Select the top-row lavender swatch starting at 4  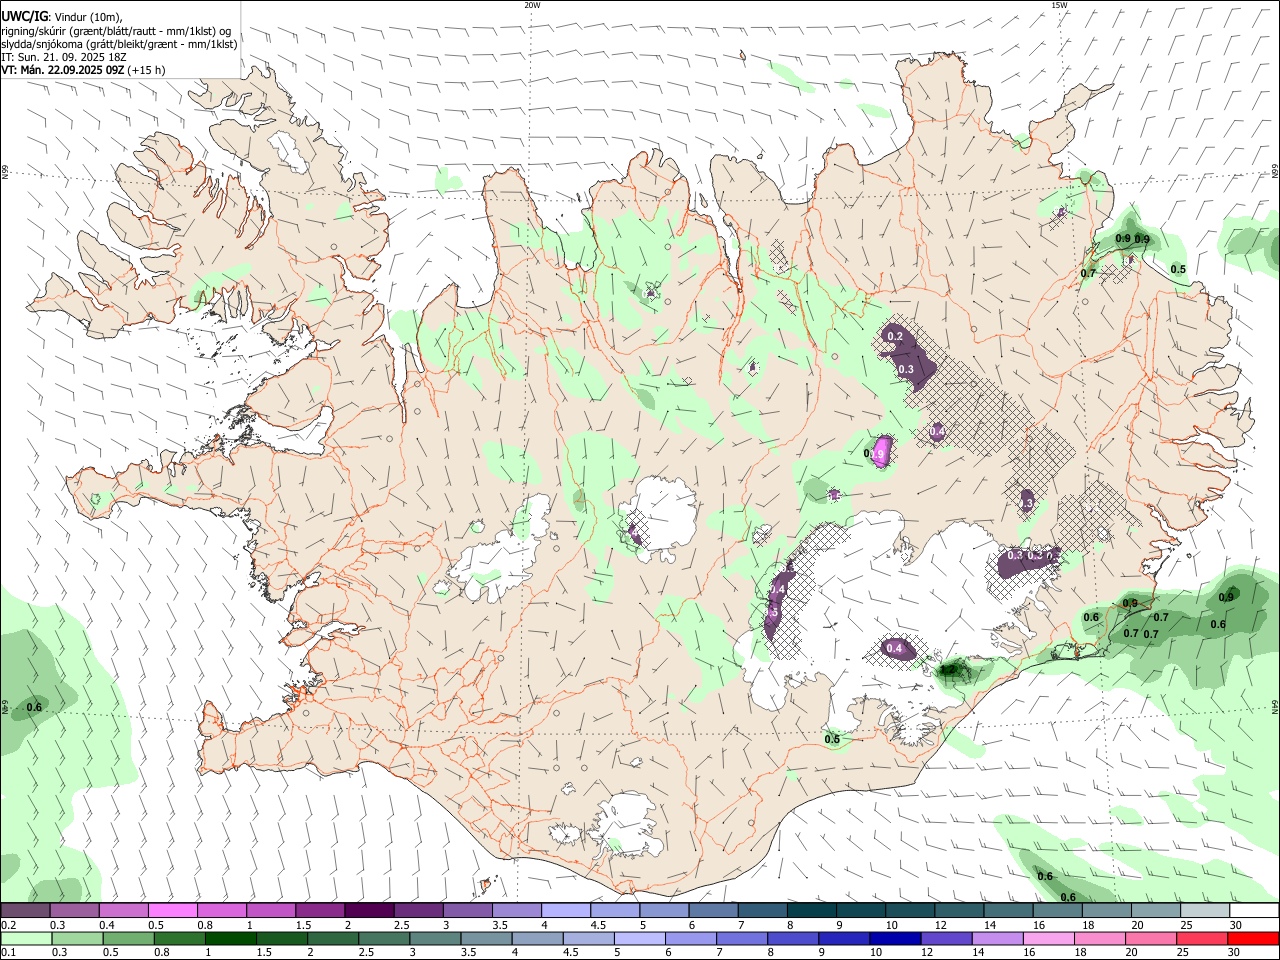click(x=564, y=910)
